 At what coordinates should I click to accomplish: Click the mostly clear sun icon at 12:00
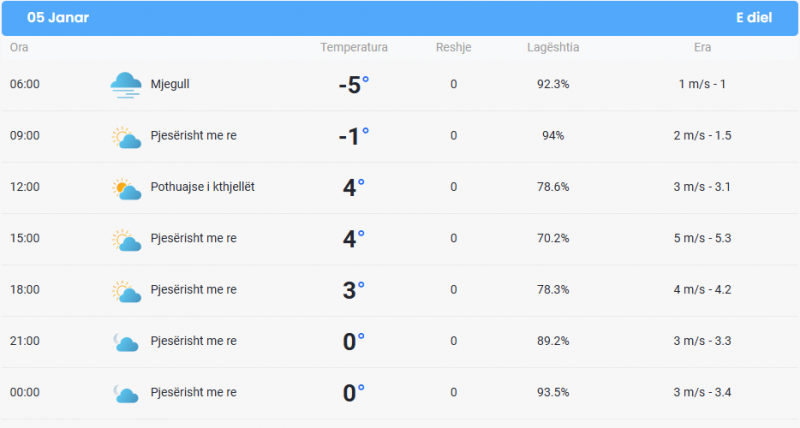point(126,188)
